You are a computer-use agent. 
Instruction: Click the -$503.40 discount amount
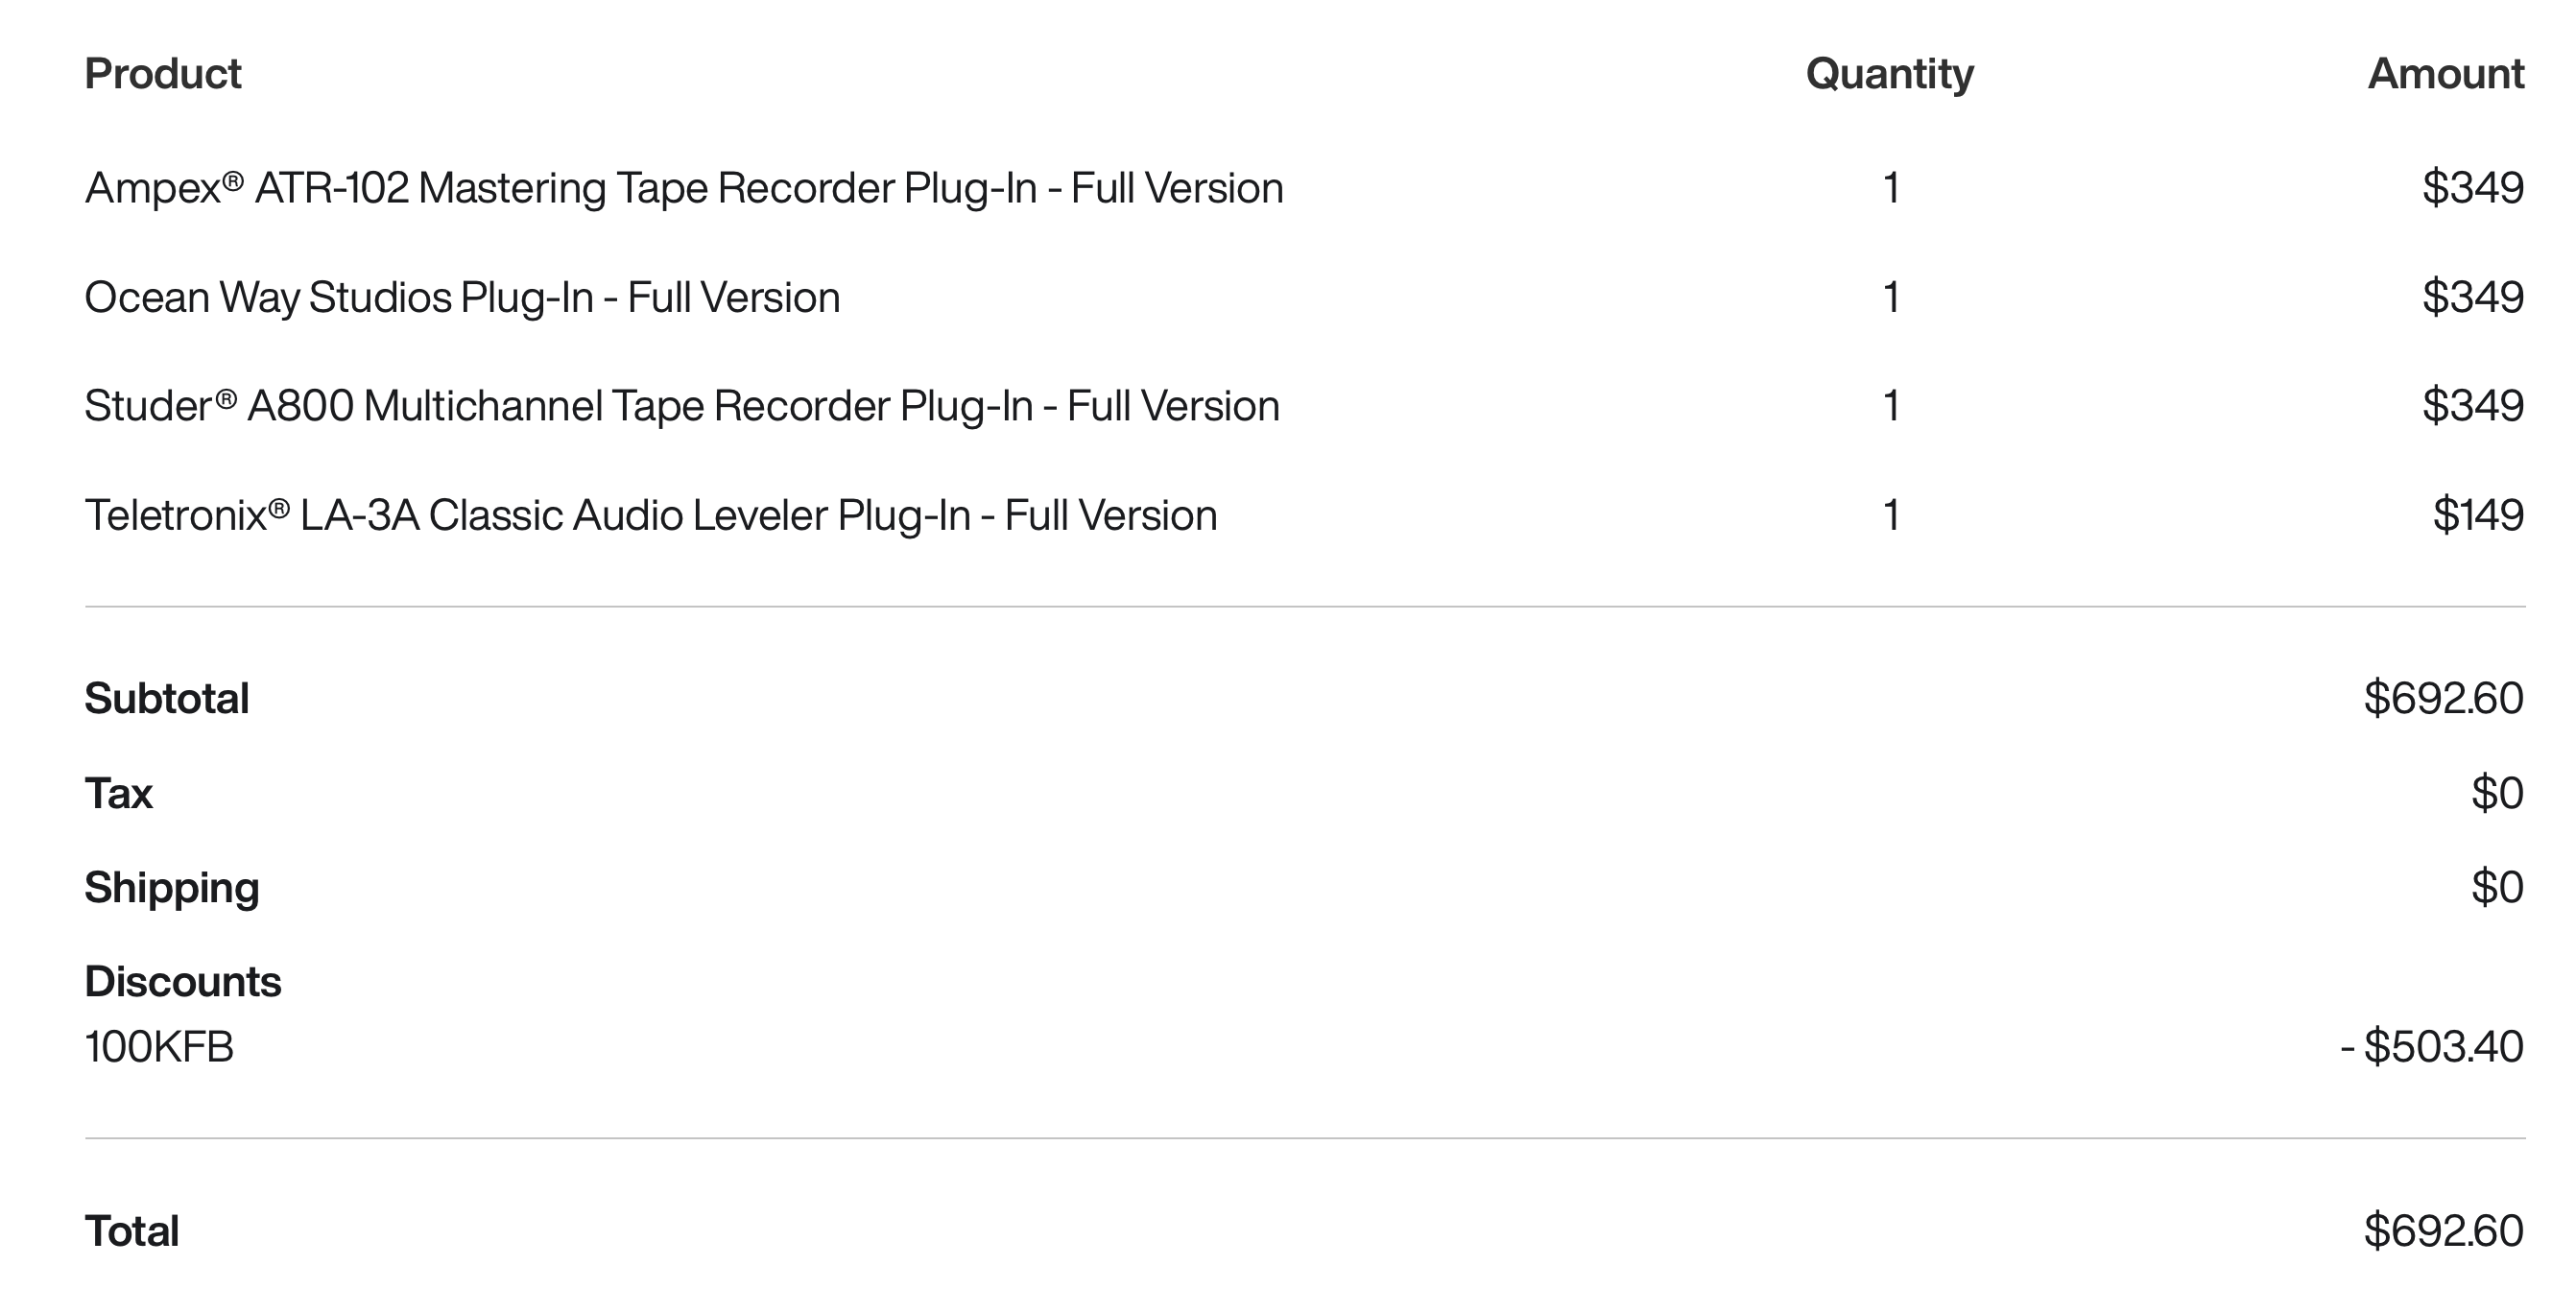(2431, 1047)
